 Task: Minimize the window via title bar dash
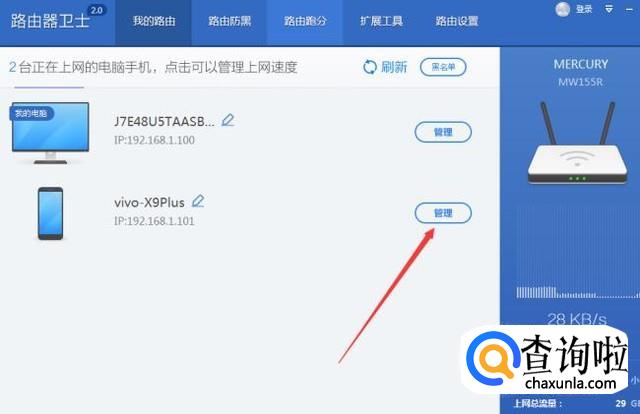click(629, 9)
